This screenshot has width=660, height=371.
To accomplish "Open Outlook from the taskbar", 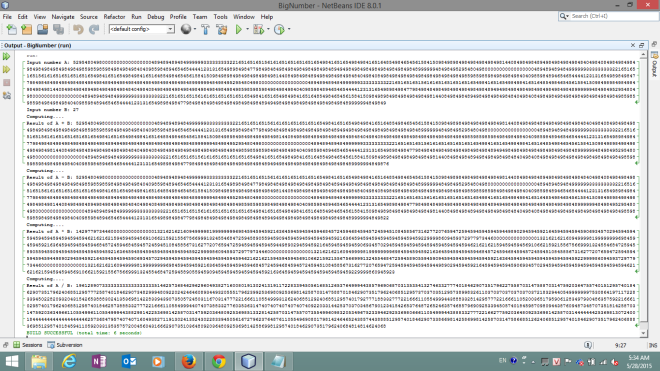I will pos(129,361).
